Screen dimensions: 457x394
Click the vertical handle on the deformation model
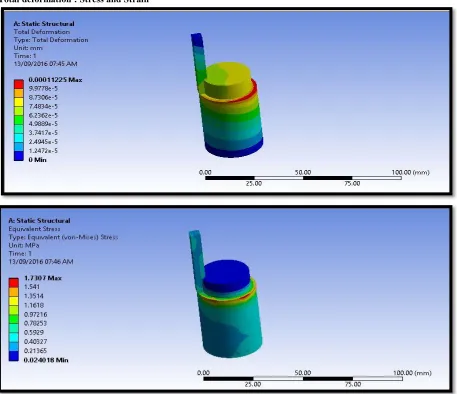(199, 60)
